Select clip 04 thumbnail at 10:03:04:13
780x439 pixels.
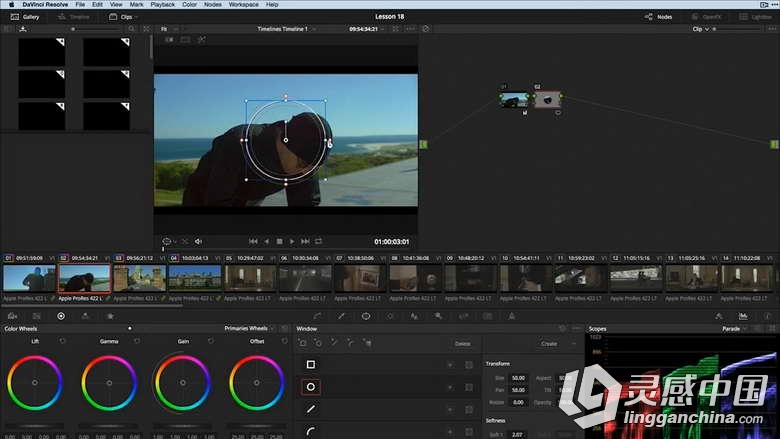[x=195, y=278]
